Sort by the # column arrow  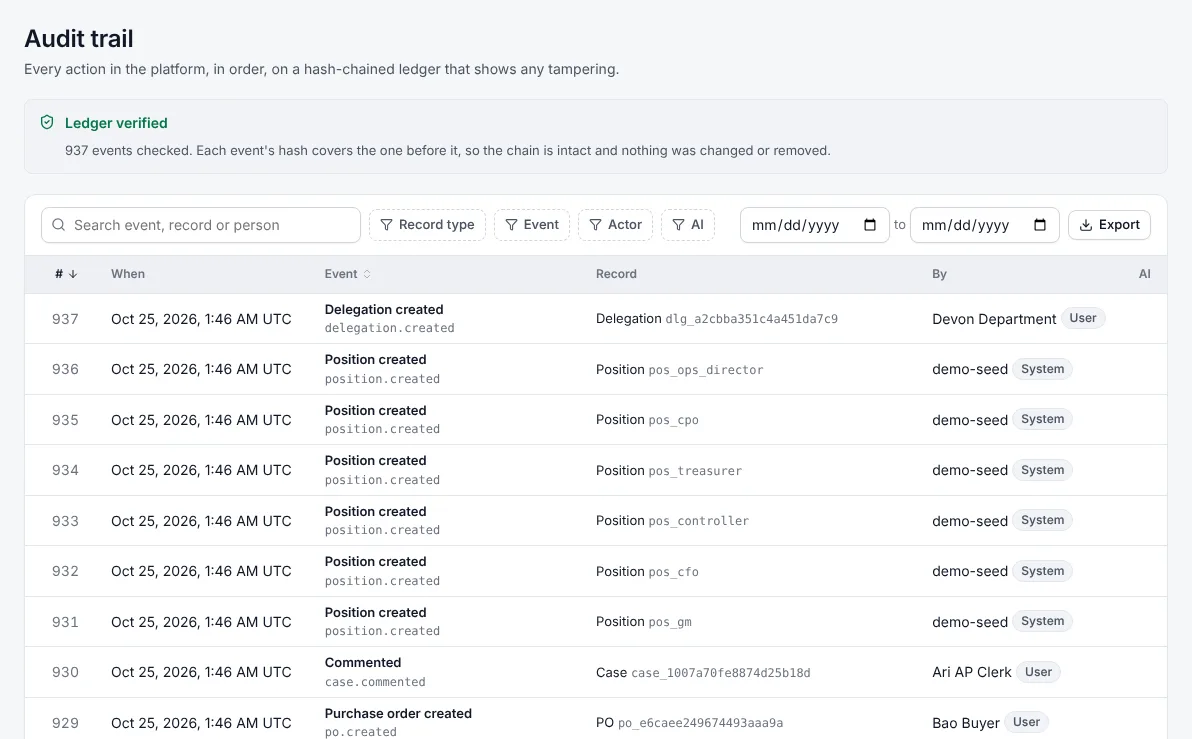pyautogui.click(x=73, y=274)
